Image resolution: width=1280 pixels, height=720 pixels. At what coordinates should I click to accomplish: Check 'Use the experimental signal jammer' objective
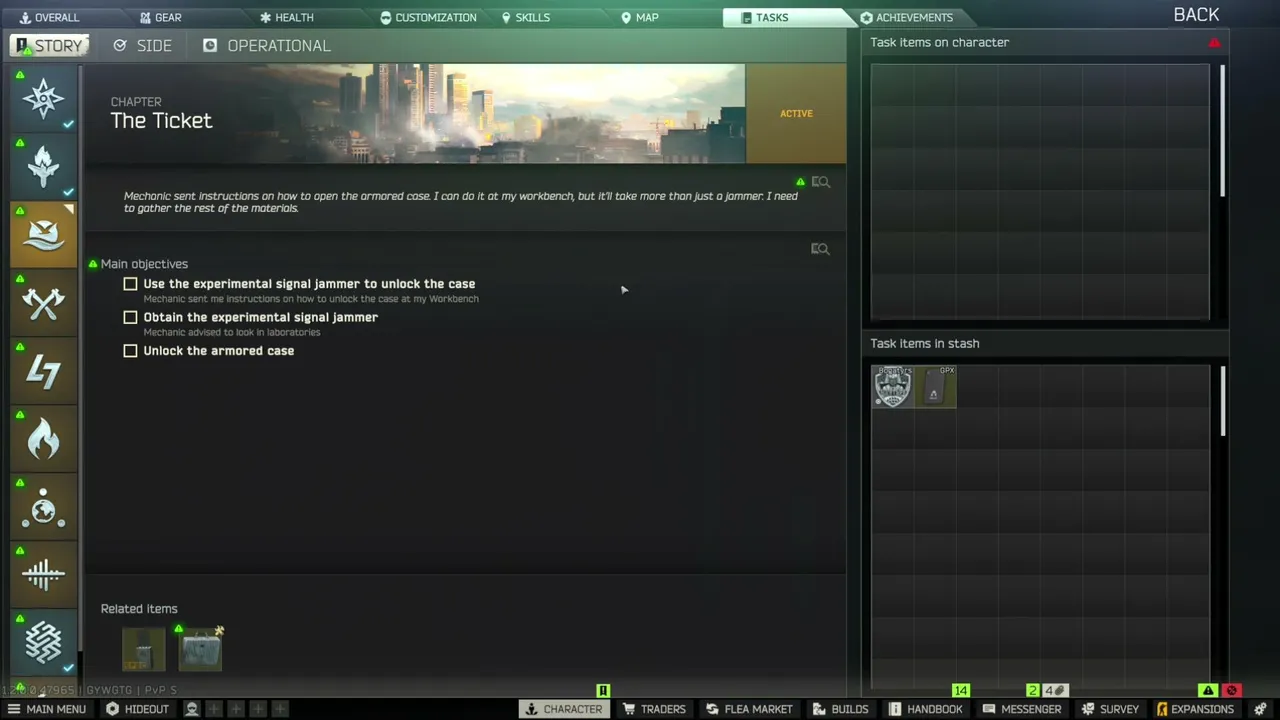[130, 284]
